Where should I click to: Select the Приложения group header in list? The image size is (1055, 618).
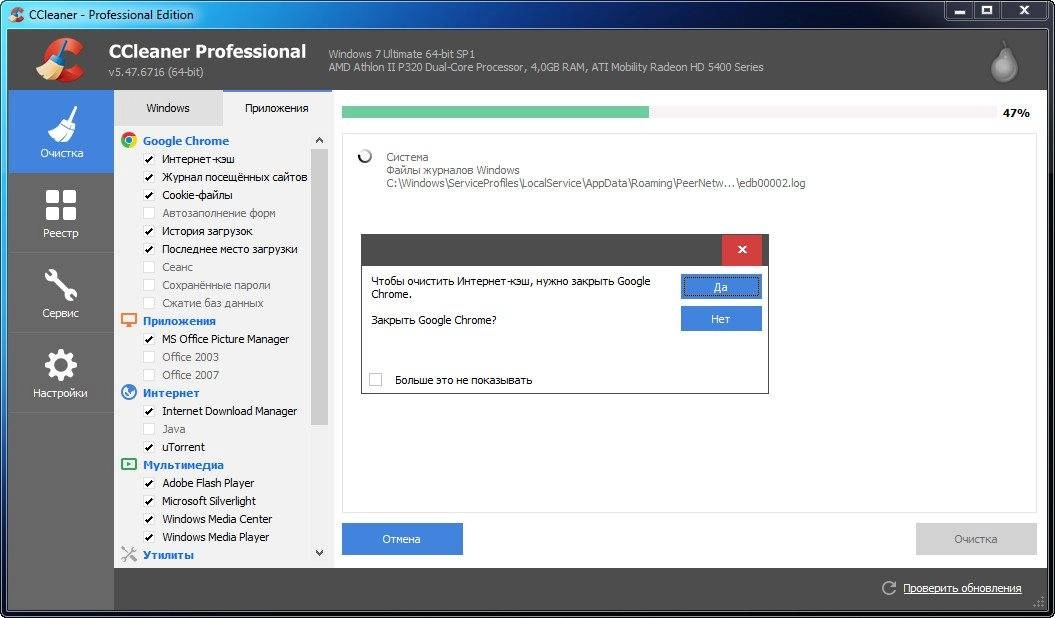179,321
